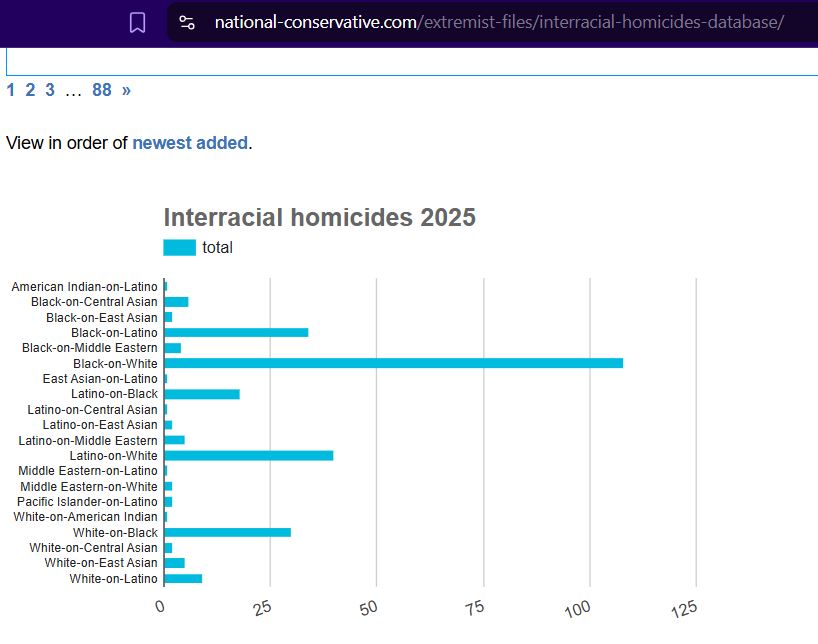Click the 'Latino-on-East Asian' axis label
The height and width of the screenshot is (644, 818).
pos(100,425)
